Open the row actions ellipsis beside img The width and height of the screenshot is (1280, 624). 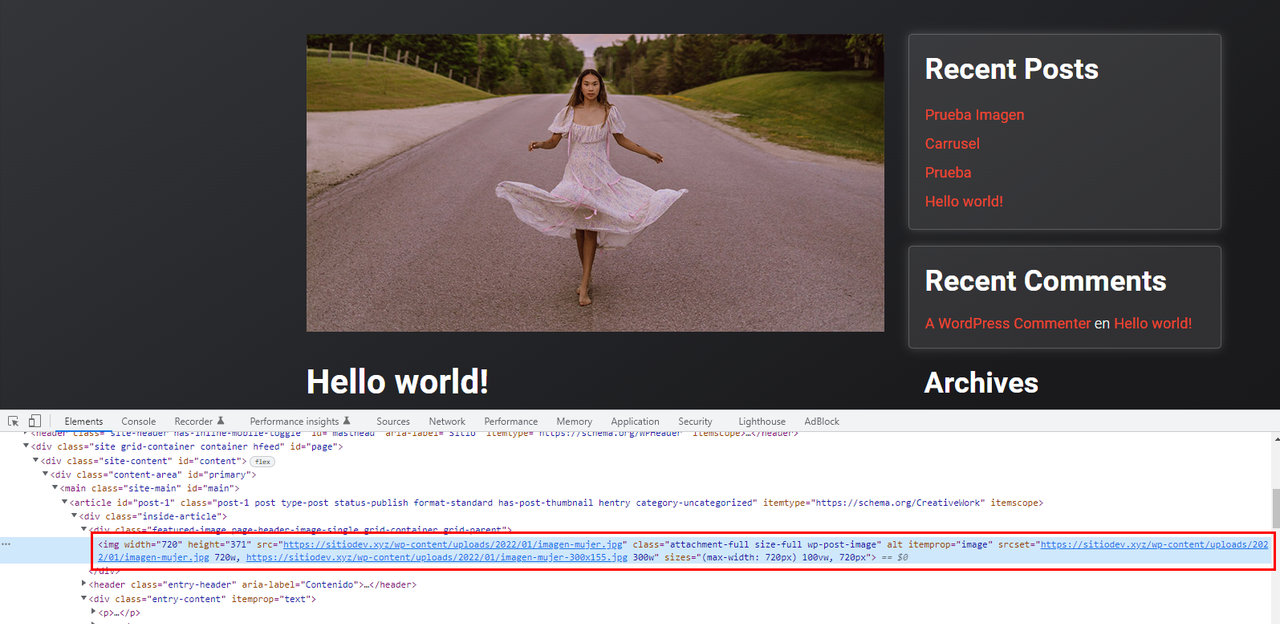pyautogui.click(x=7, y=544)
